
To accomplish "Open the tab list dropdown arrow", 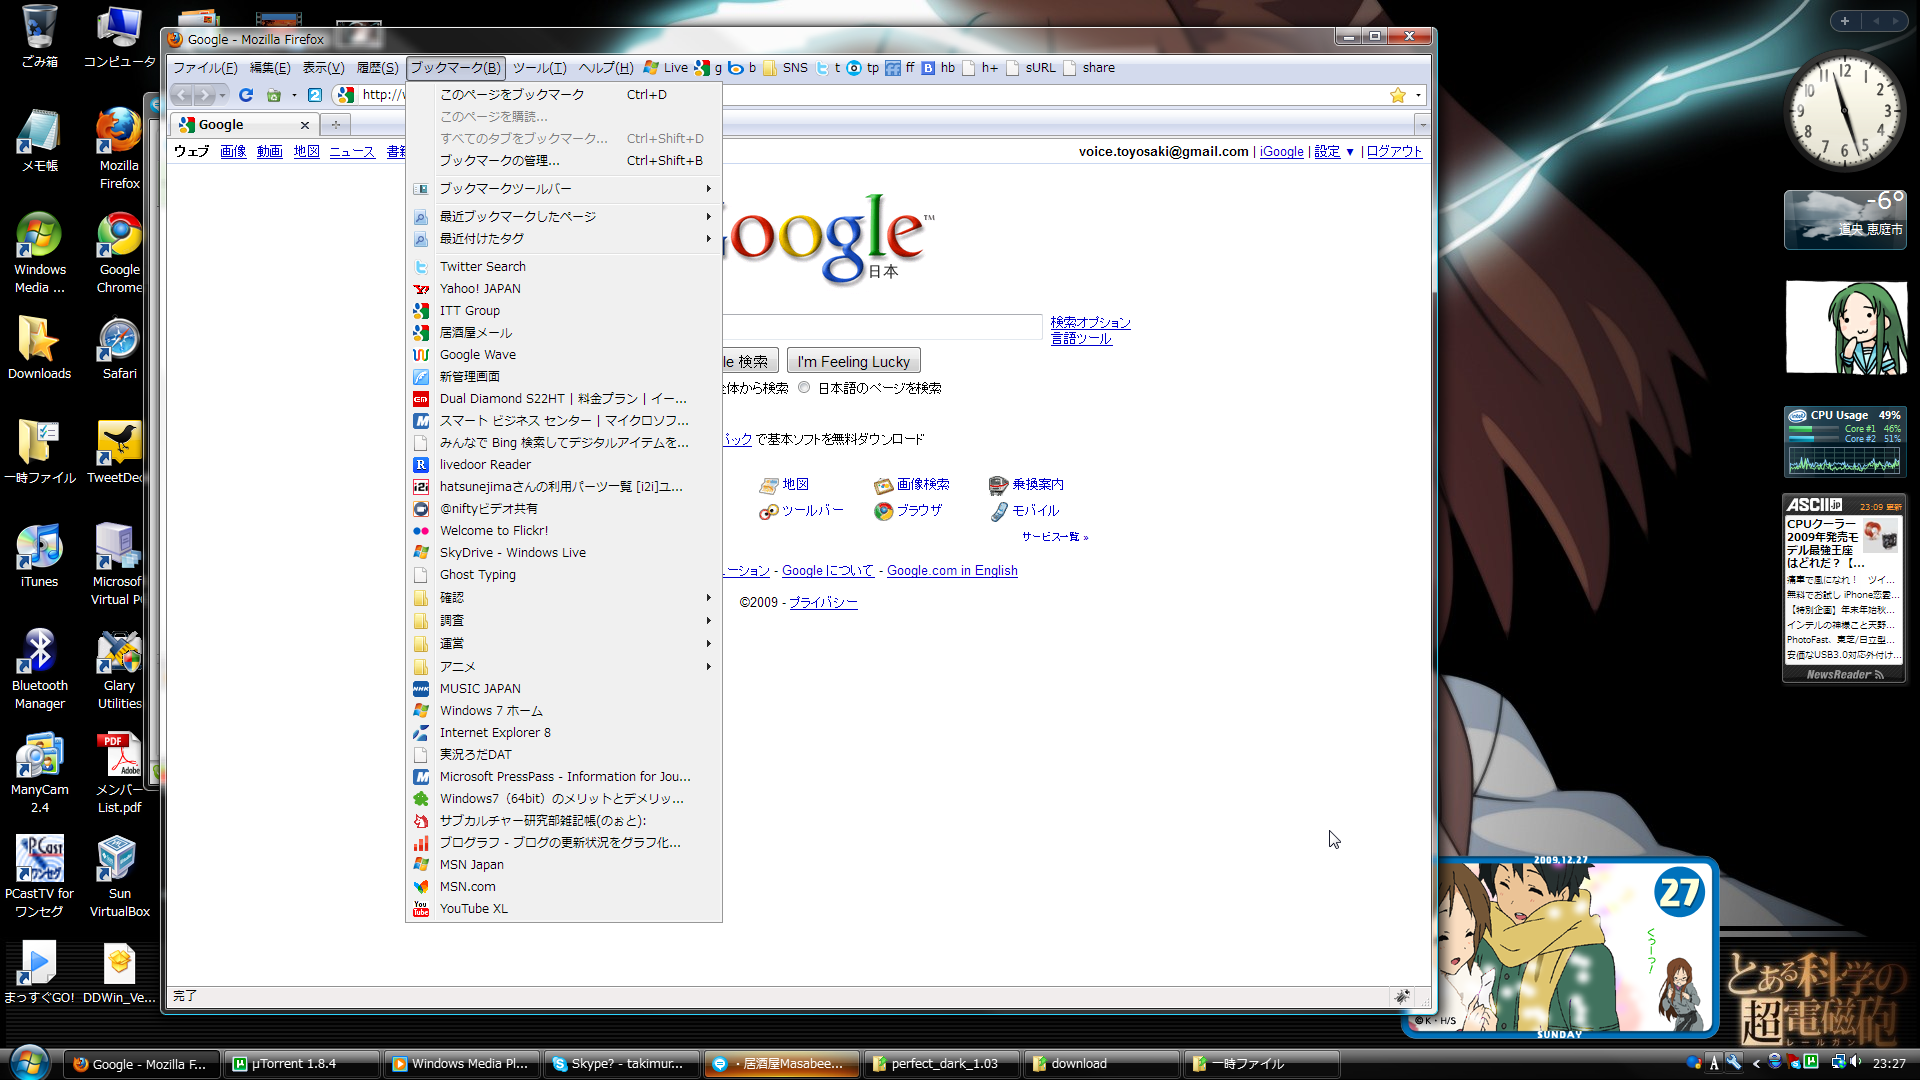I will [x=1422, y=125].
